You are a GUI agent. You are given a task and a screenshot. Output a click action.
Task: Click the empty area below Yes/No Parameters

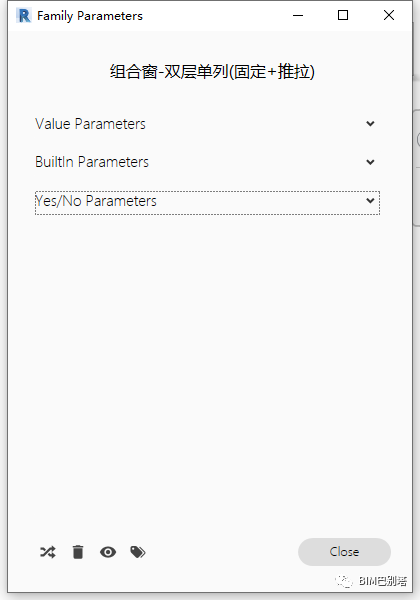coord(210,367)
